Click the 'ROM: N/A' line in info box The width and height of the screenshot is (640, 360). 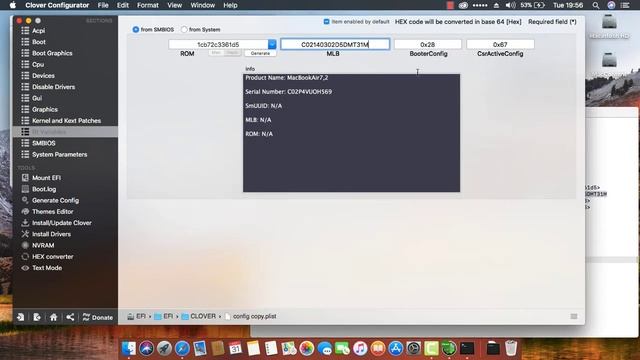[259, 134]
